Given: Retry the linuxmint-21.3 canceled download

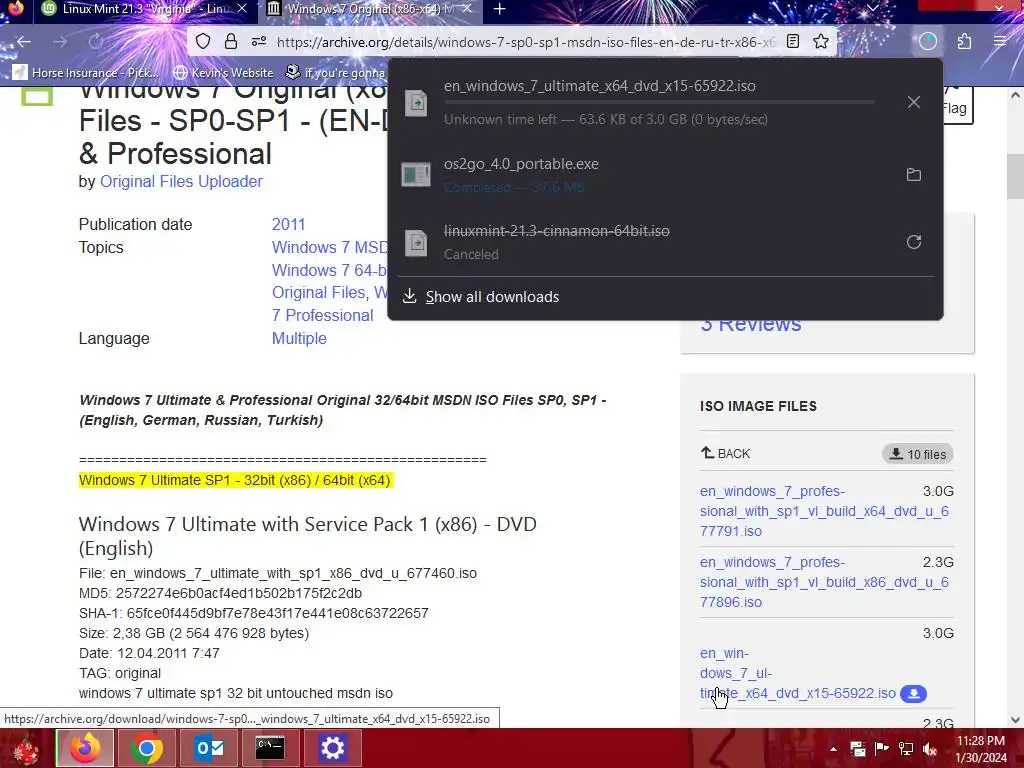Looking at the screenshot, I should [x=914, y=242].
